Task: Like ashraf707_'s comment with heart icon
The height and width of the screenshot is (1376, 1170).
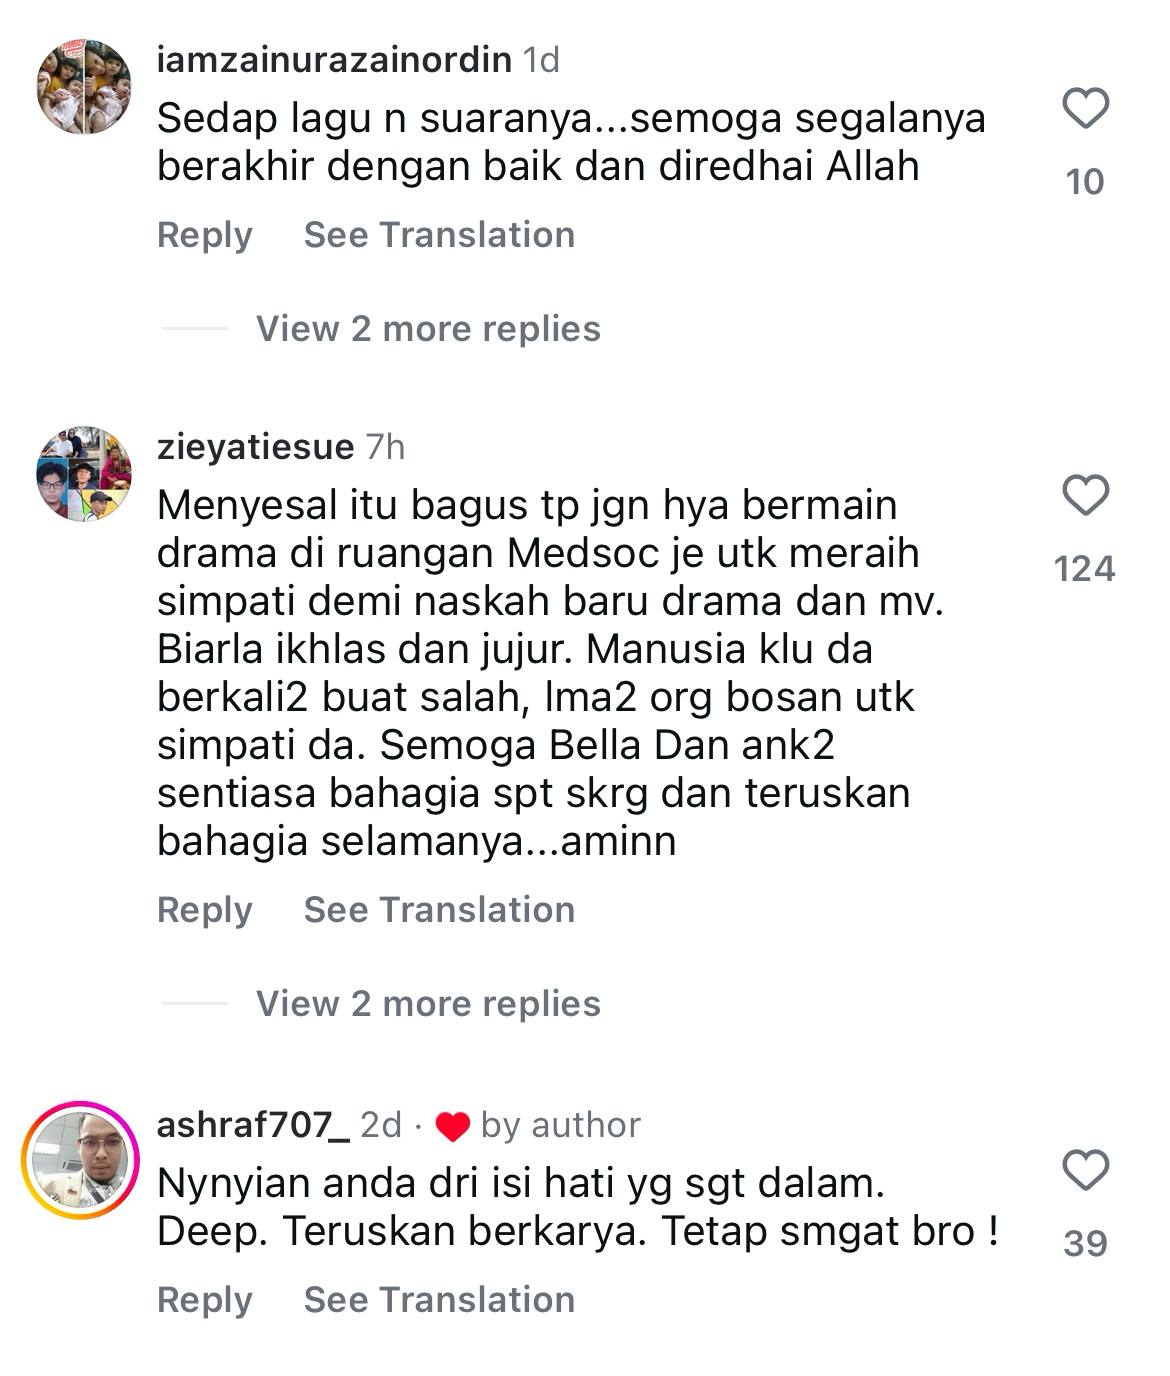Action: point(1085,1170)
